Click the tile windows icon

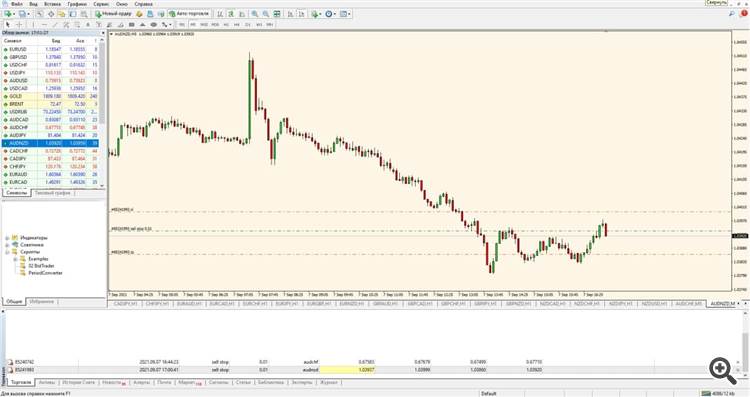click(x=276, y=14)
